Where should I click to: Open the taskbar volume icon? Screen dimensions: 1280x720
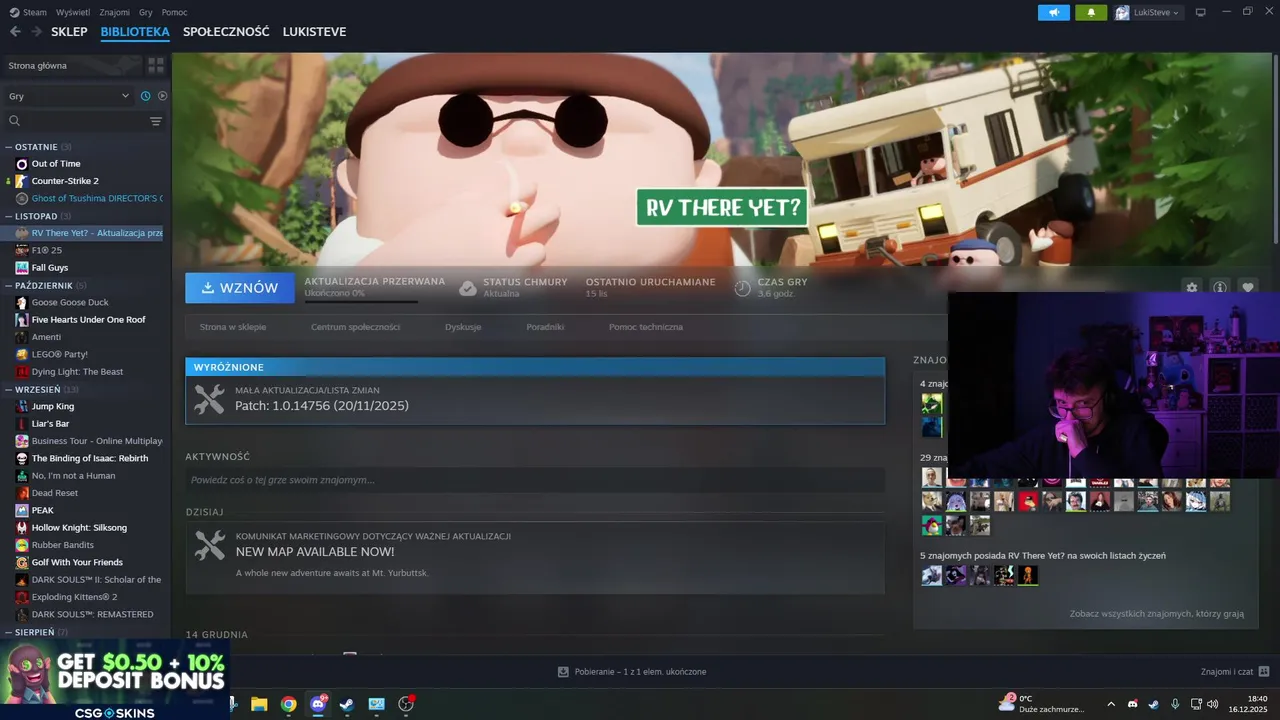tap(1212, 704)
